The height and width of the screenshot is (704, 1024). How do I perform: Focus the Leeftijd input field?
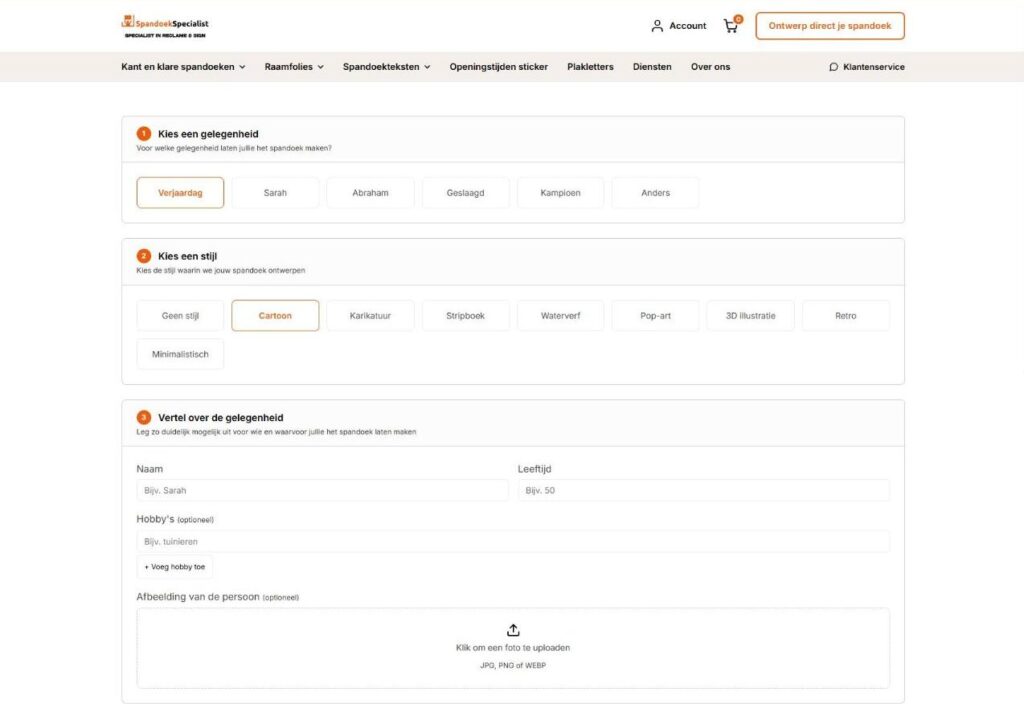703,490
